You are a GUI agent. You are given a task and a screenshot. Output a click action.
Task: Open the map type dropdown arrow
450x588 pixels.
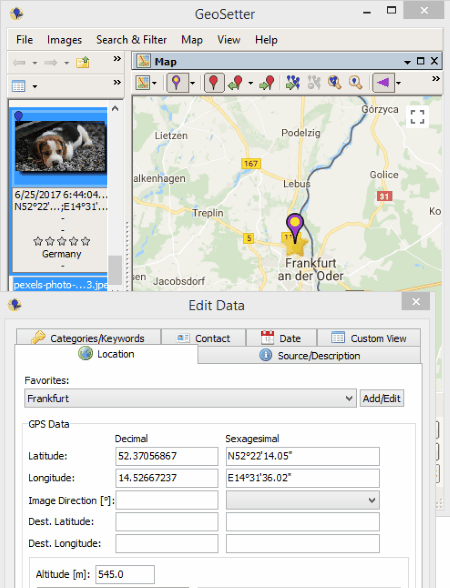[154, 83]
